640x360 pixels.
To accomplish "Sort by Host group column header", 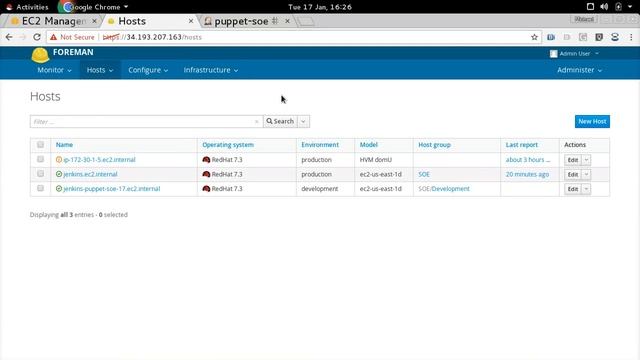I will [434, 145].
